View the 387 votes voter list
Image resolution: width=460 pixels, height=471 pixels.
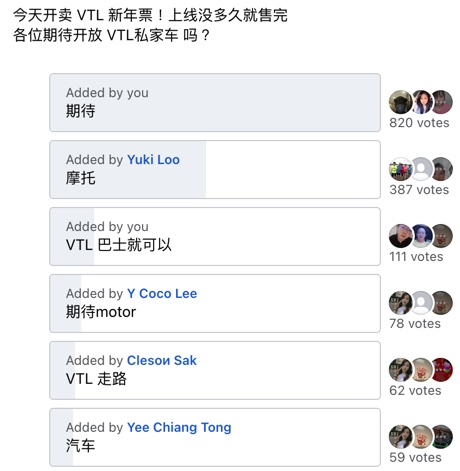[x=419, y=190]
